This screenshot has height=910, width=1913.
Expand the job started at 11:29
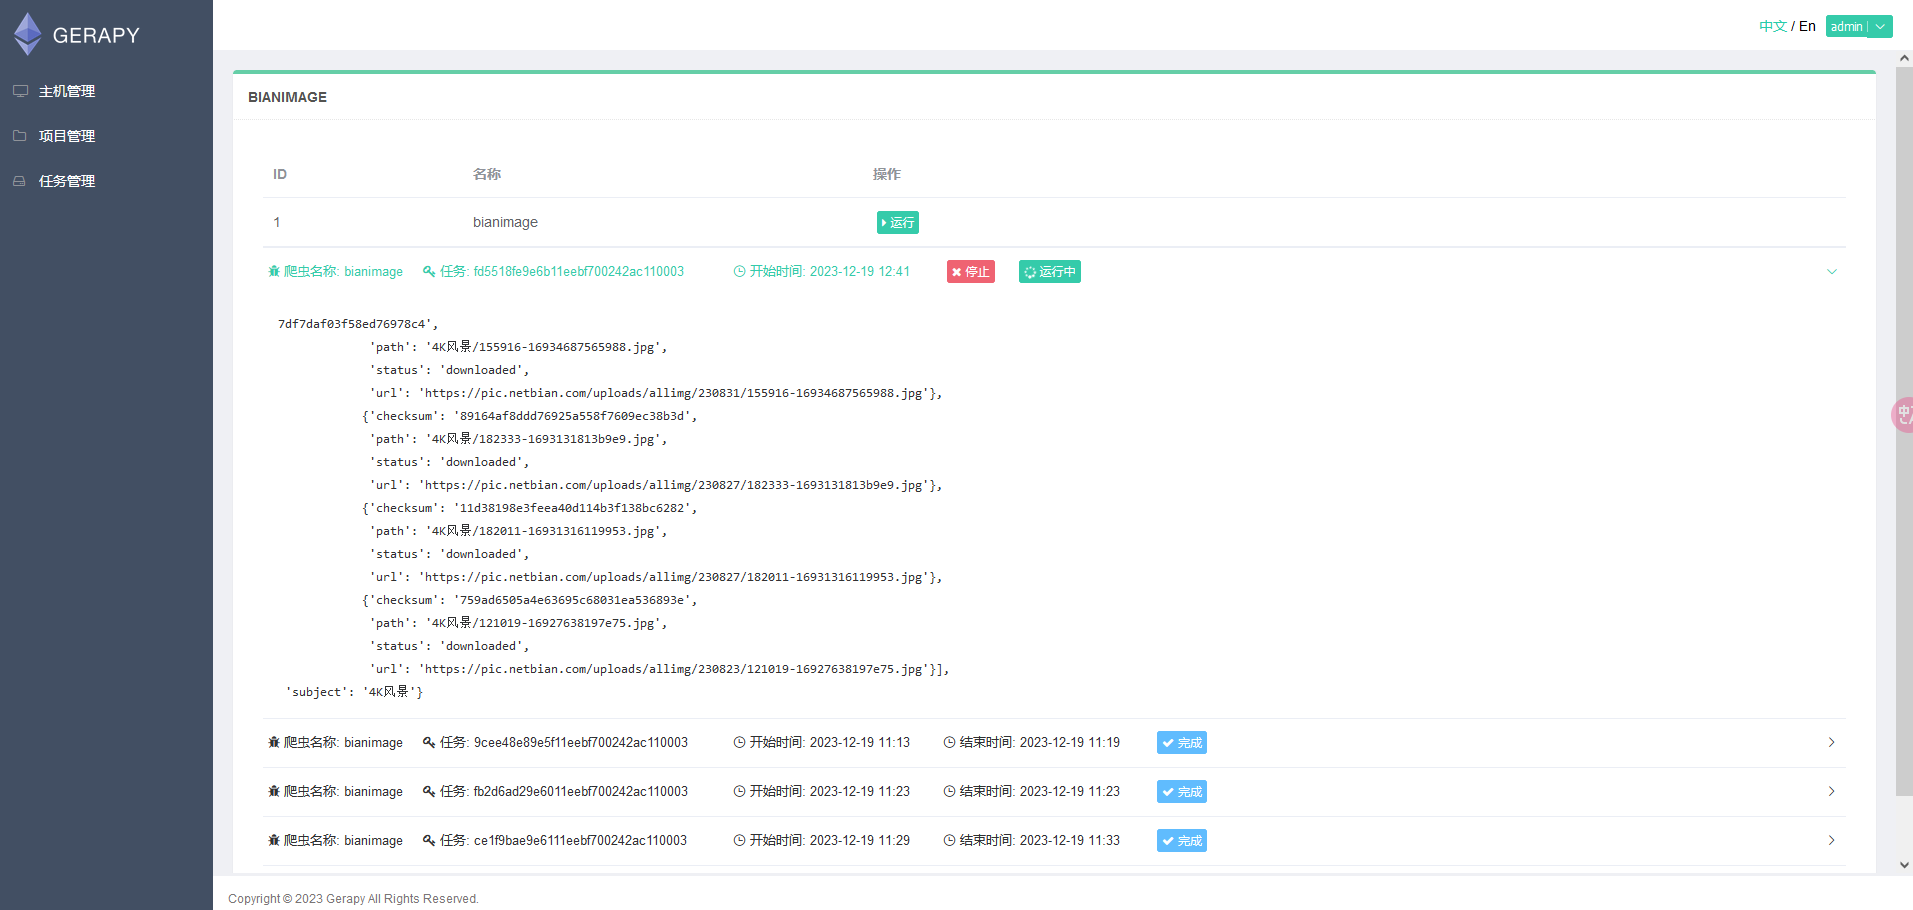tap(1831, 841)
